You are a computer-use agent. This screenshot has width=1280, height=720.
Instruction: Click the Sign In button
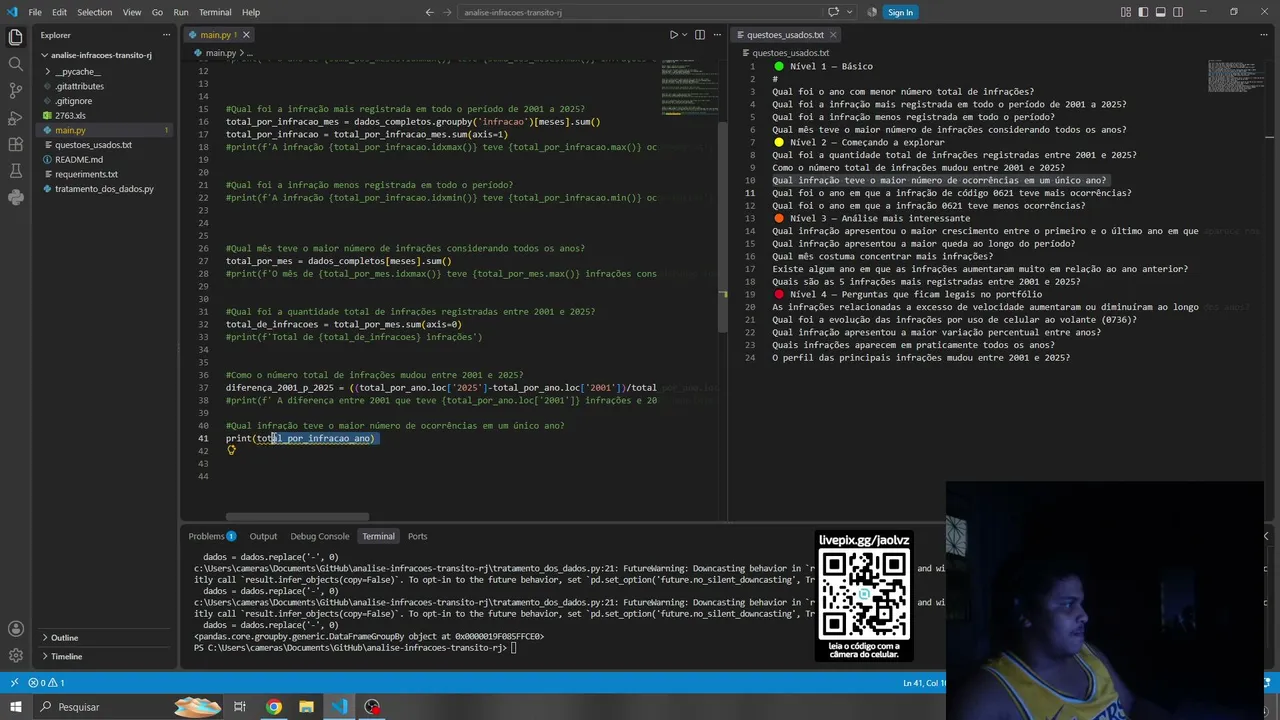coord(900,12)
